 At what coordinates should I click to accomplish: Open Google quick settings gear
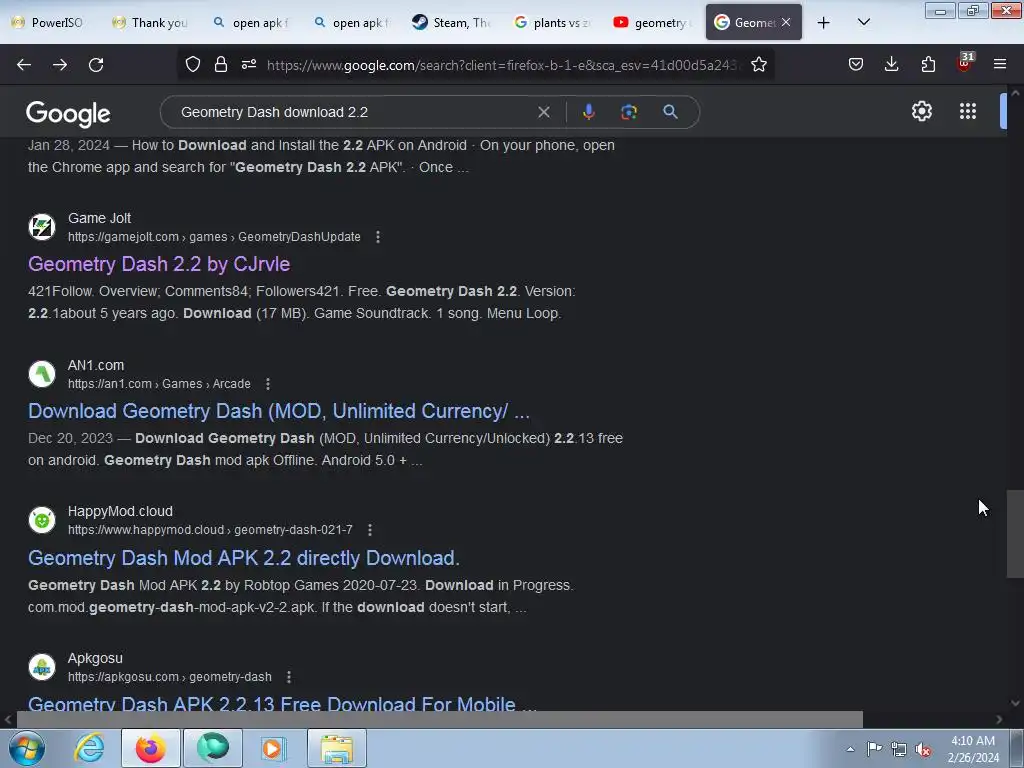921,111
